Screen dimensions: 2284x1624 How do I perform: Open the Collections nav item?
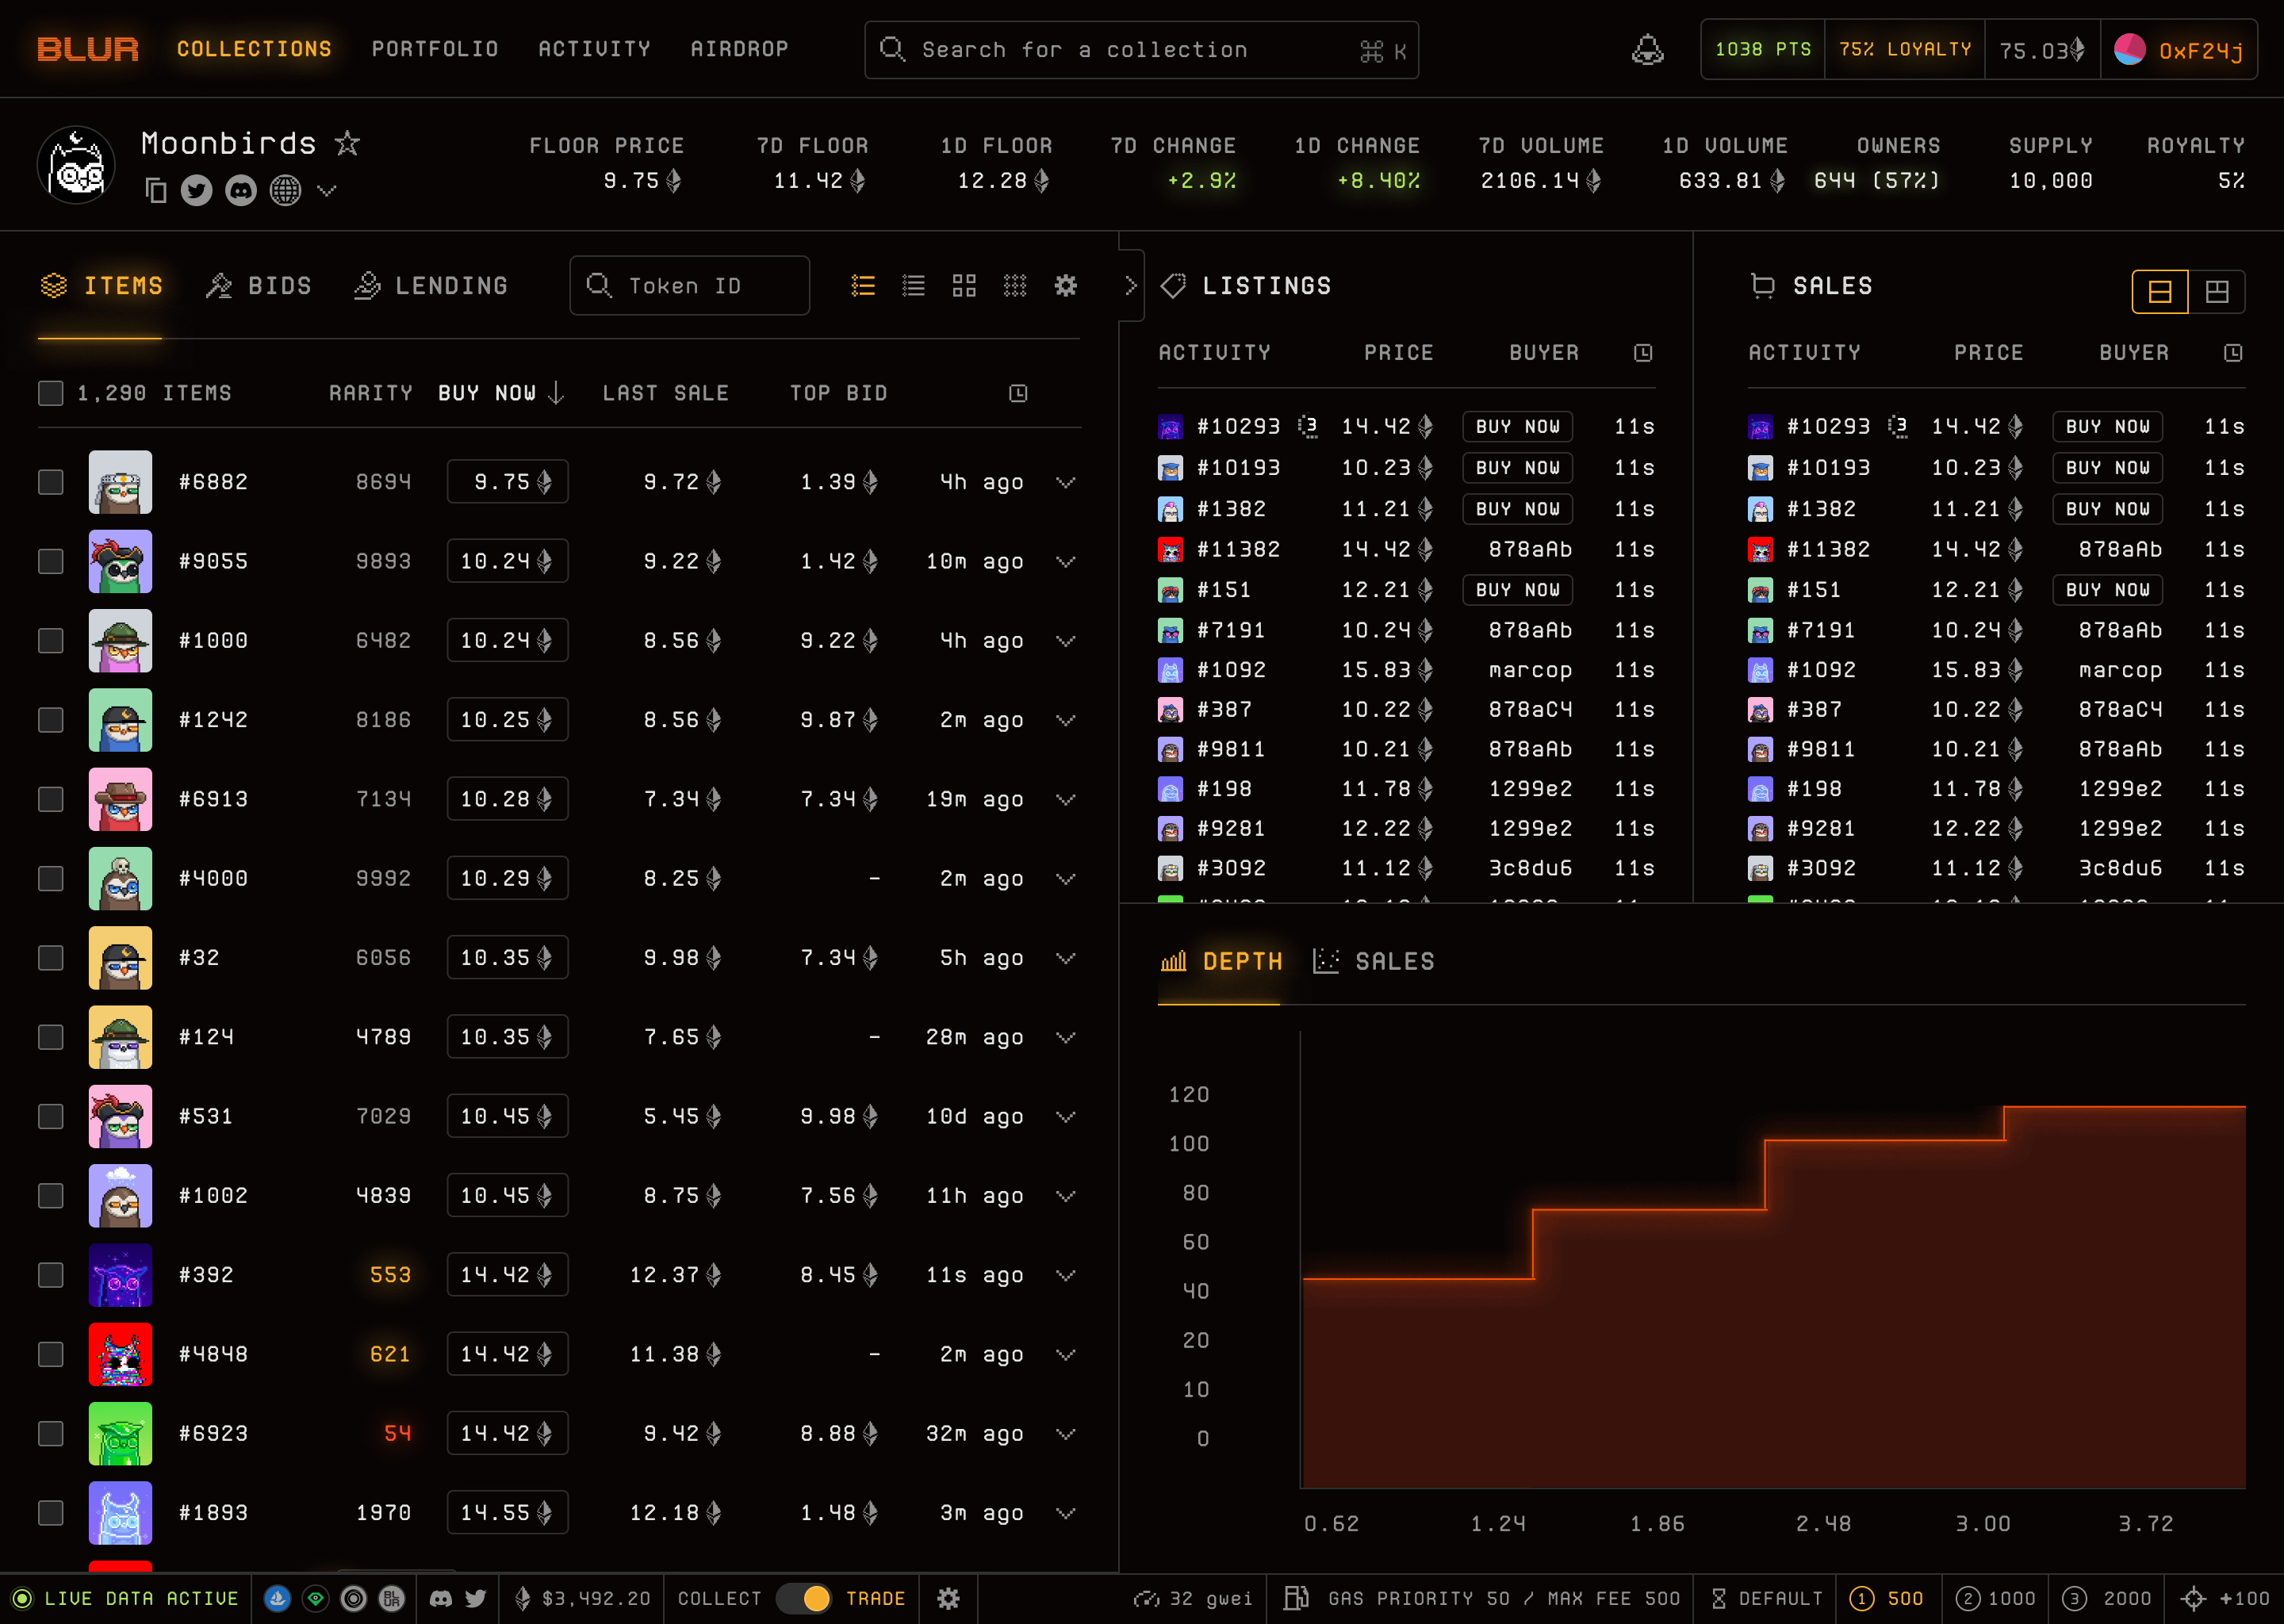[254, 49]
